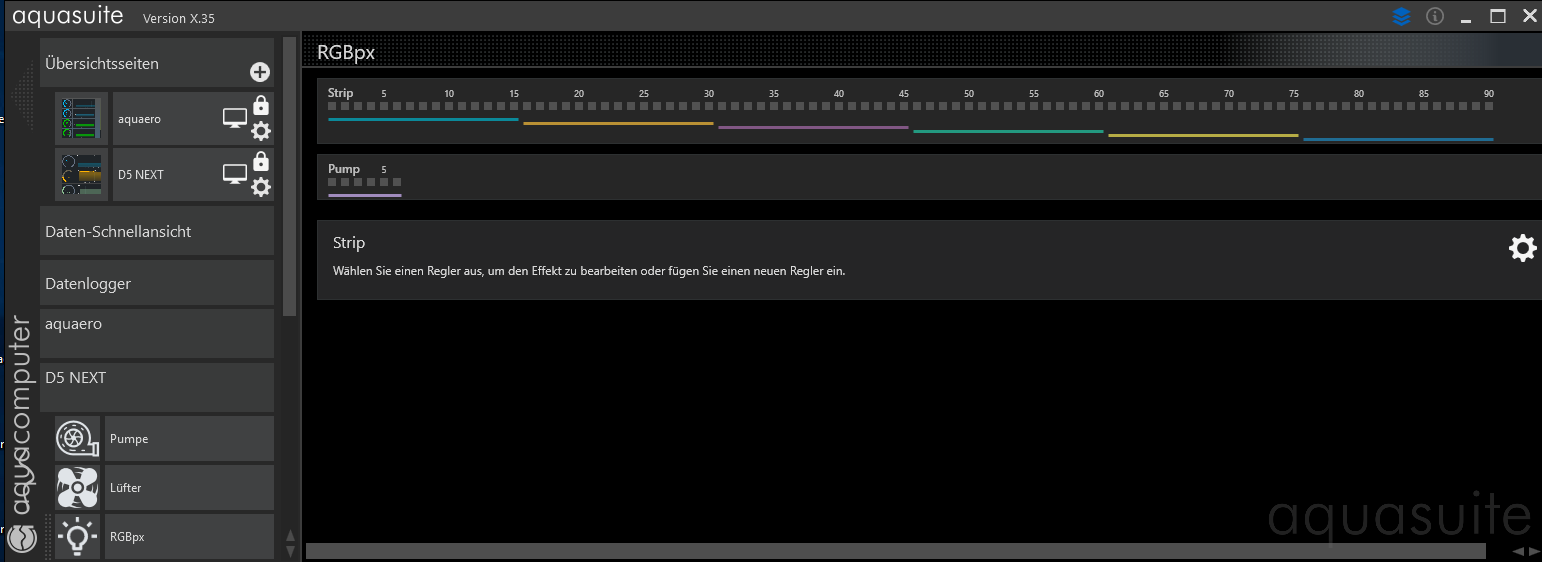Screen dimensions: 1542x562
Task: Select the yellow controller bar for LEDs 61-75
Action: 1203,136
